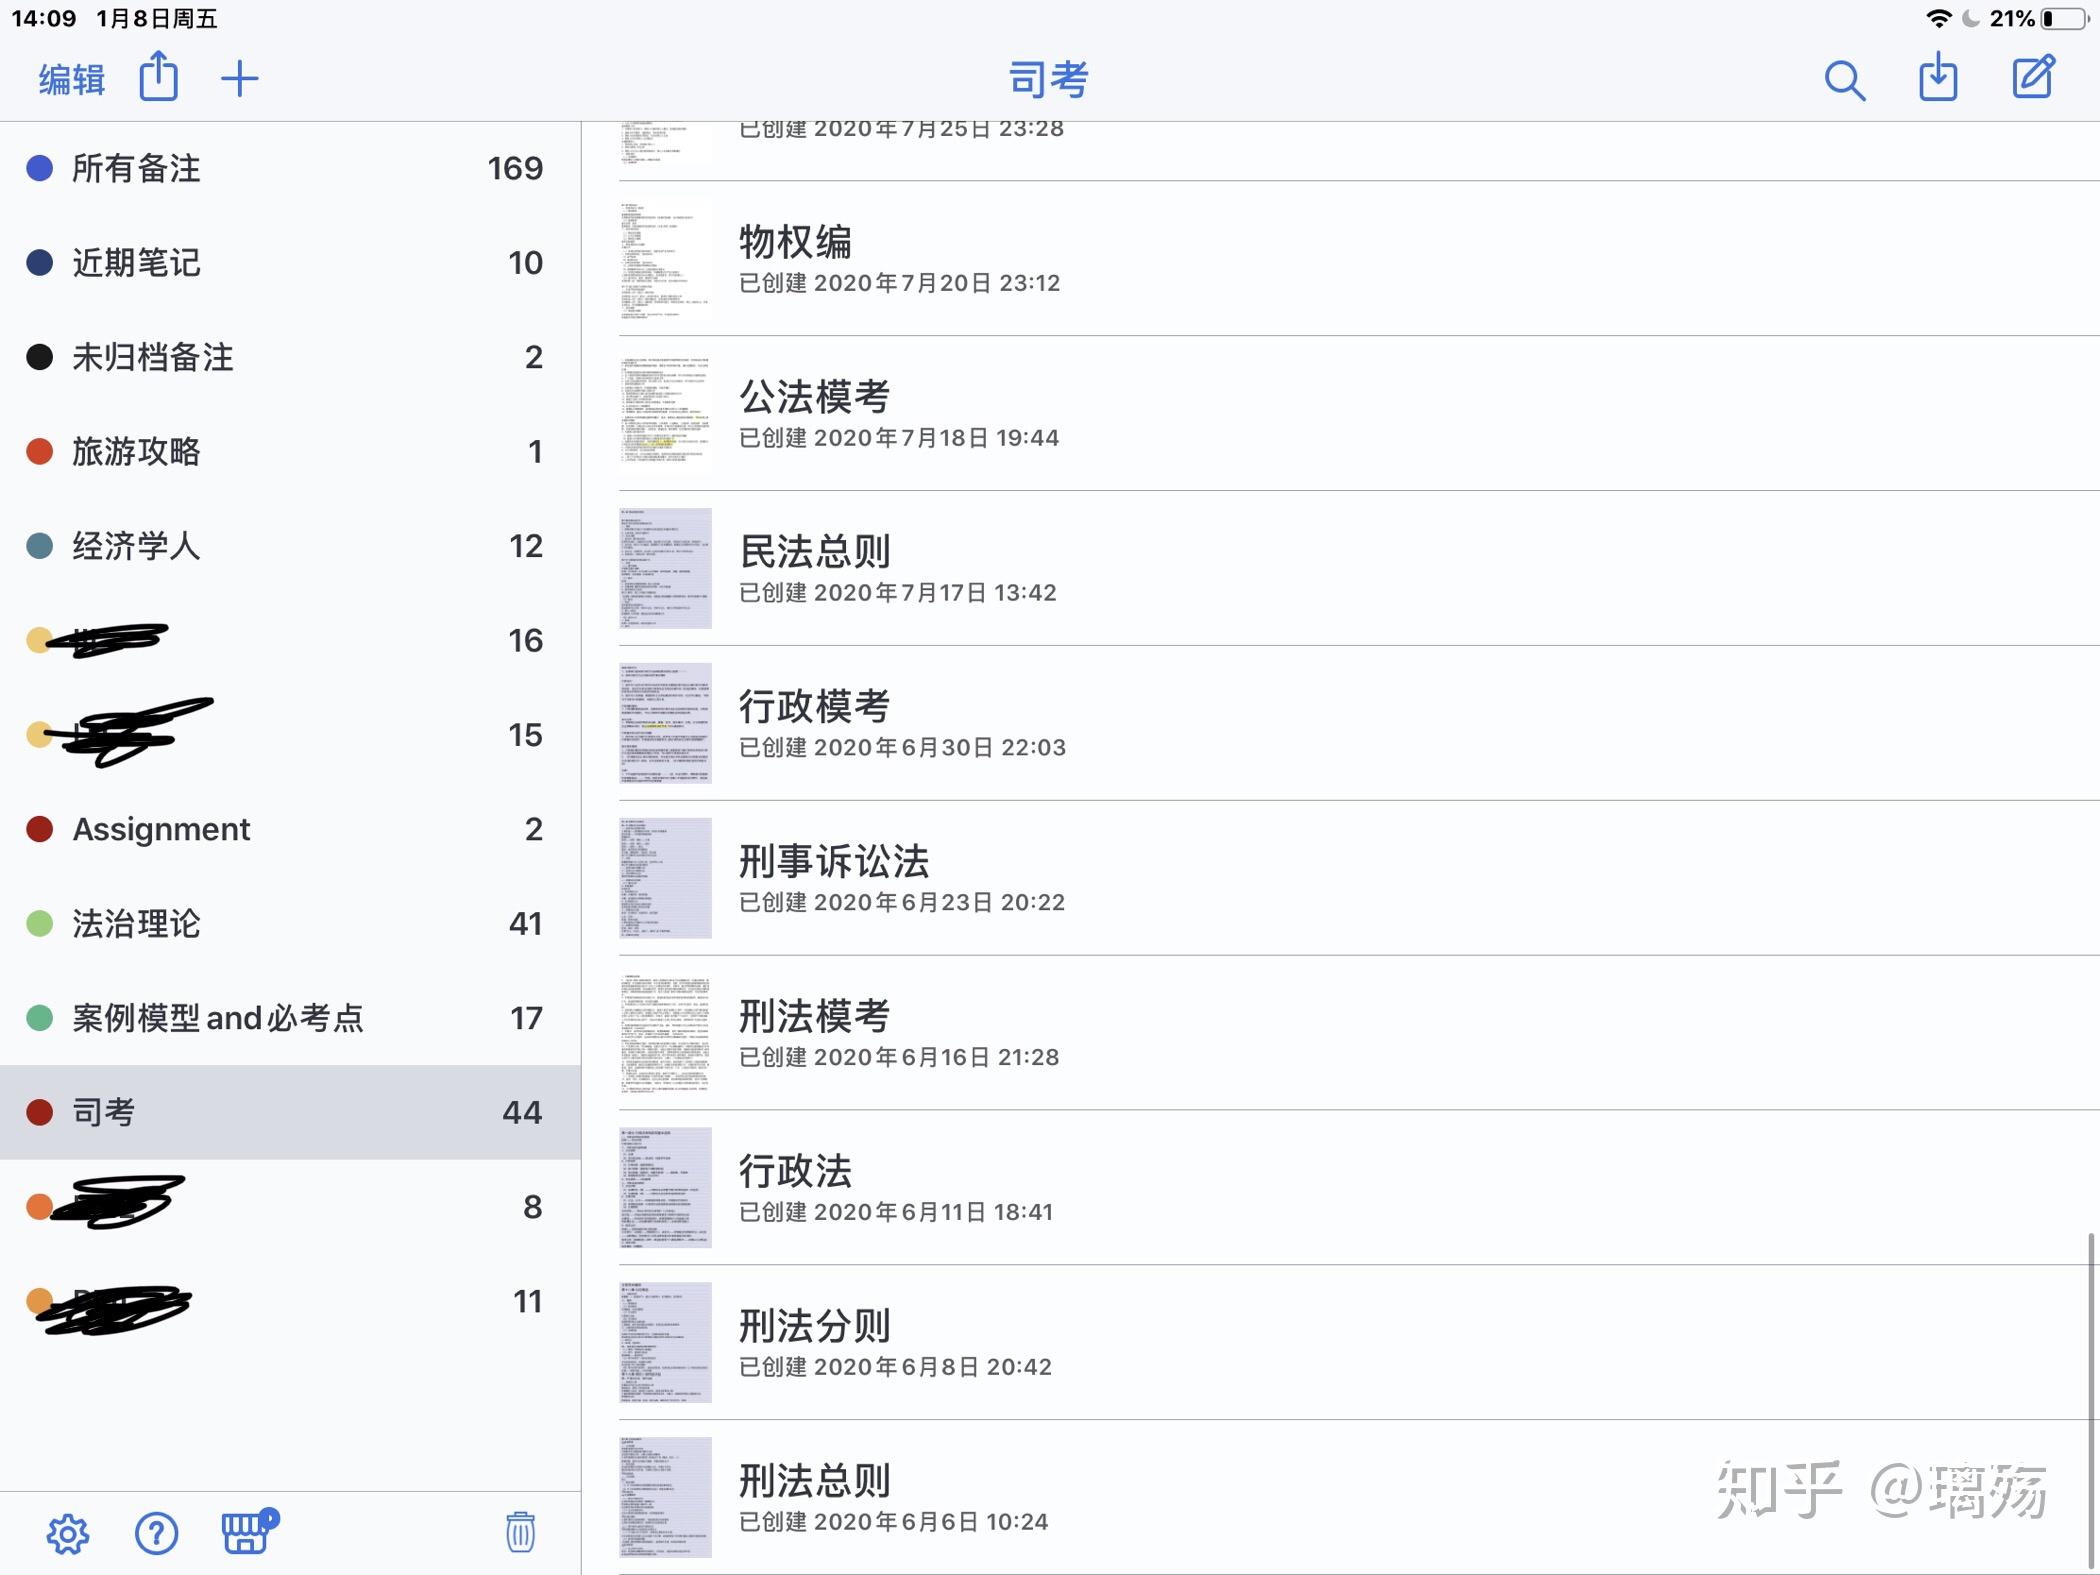The image size is (2100, 1575).
Task: Open the redacted folder with 8 notes
Action: pyautogui.click(x=290, y=1207)
